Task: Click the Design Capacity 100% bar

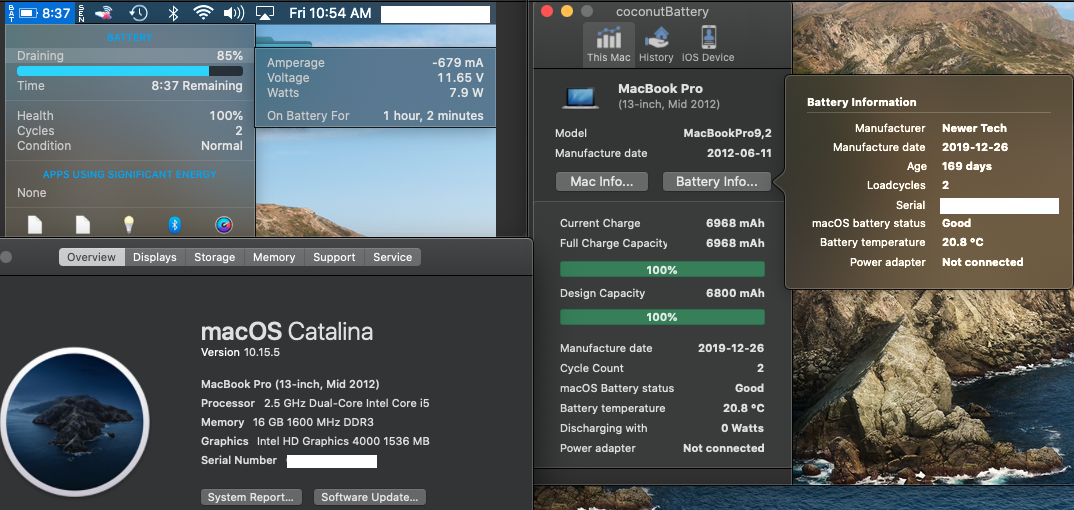Action: tap(662, 317)
